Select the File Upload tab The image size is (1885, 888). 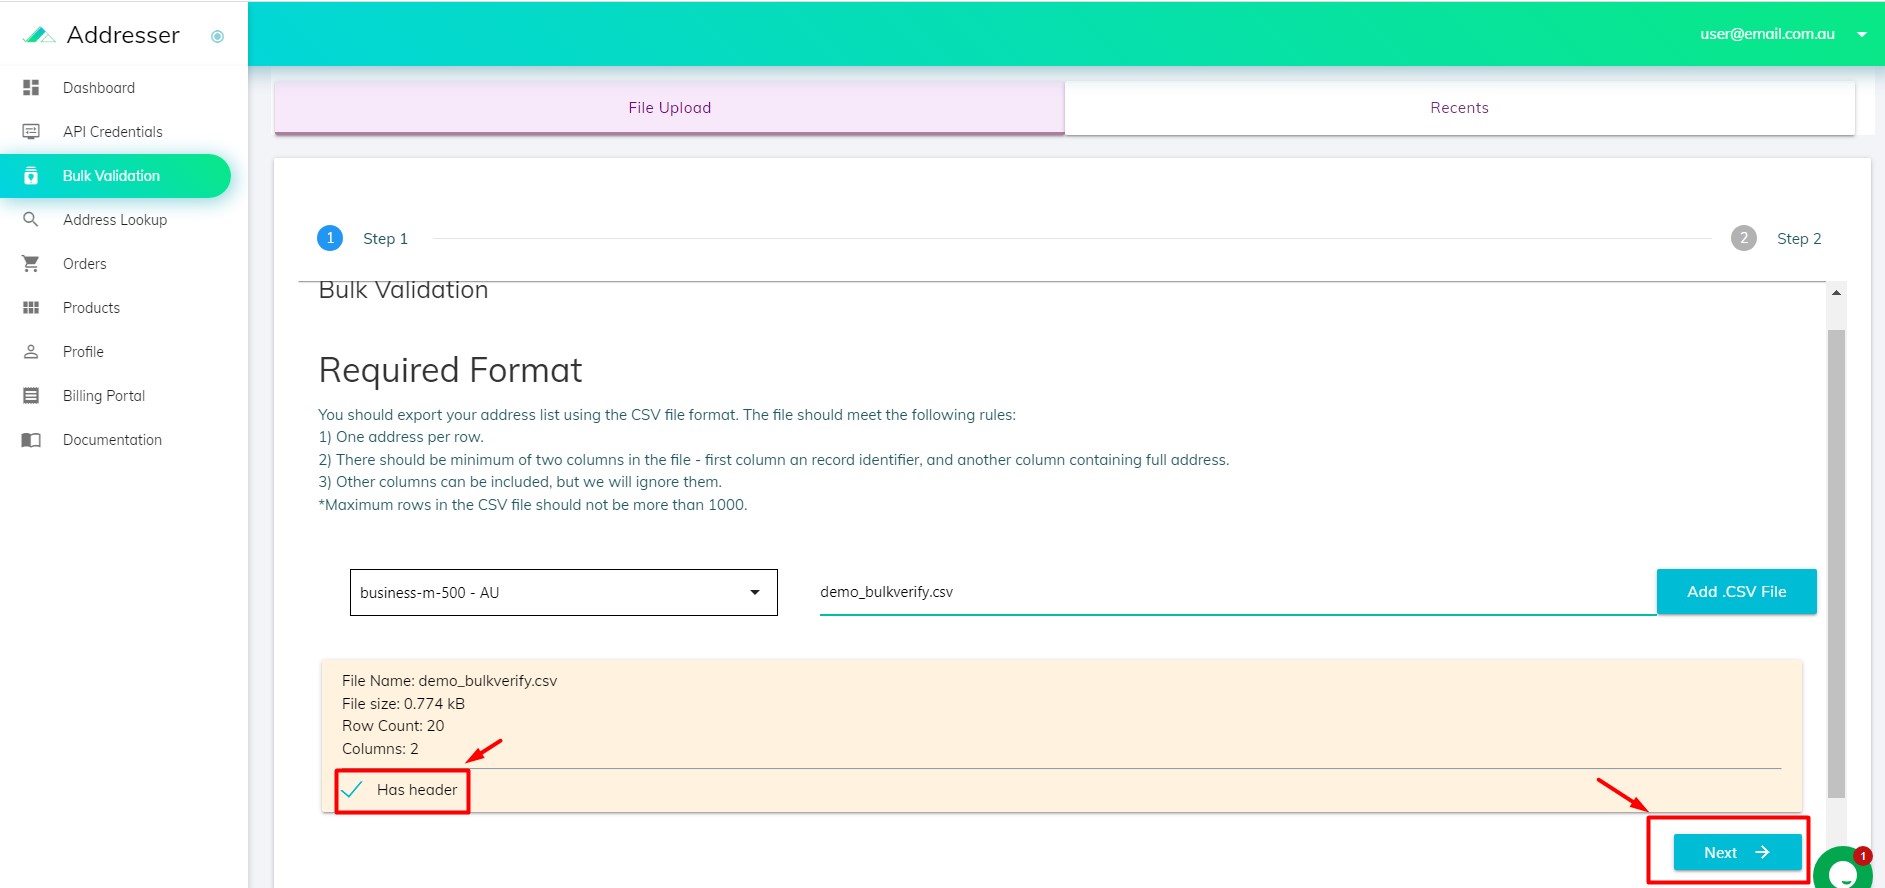[669, 108]
